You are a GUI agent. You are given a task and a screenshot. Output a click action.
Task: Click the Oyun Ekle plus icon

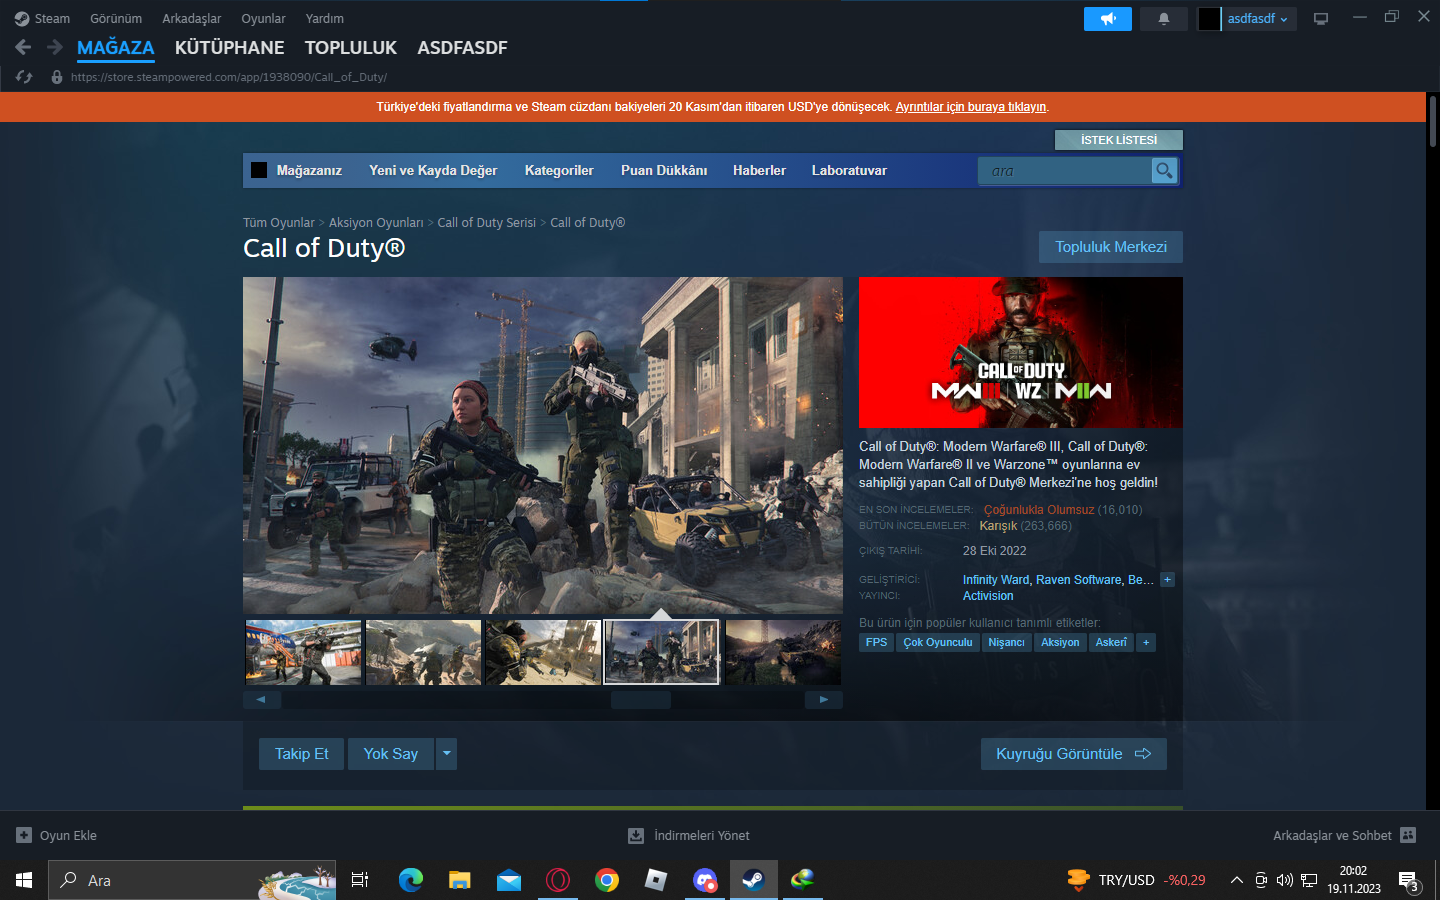(24, 835)
